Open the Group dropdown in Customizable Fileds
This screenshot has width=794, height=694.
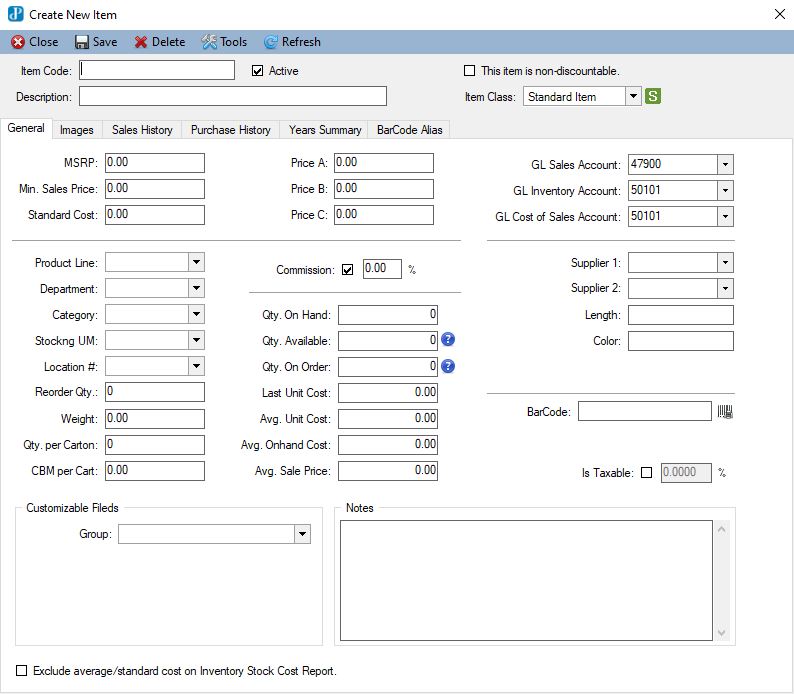coord(302,534)
